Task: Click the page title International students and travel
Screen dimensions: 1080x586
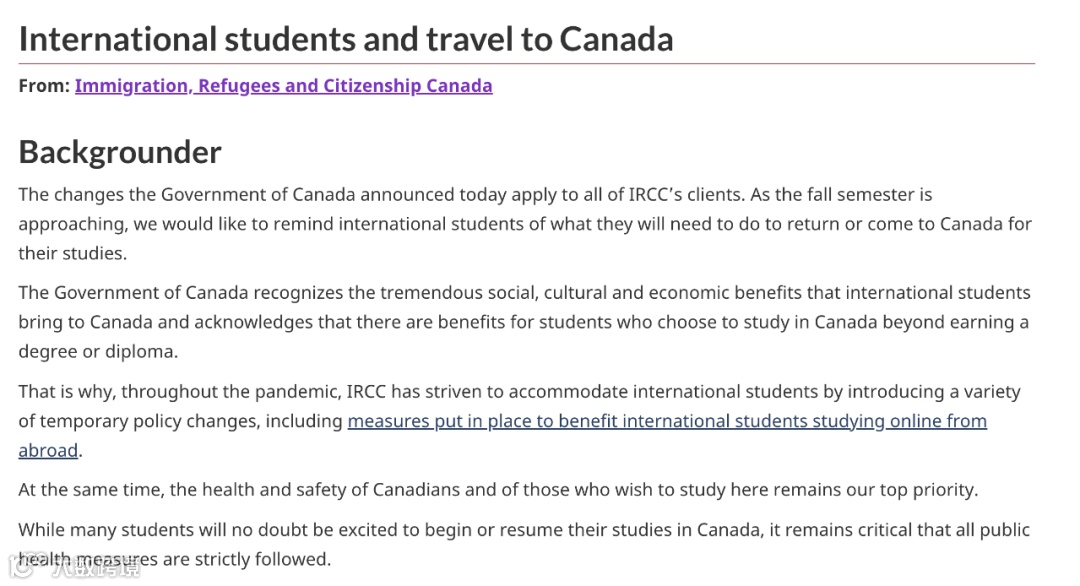Action: 345,39
